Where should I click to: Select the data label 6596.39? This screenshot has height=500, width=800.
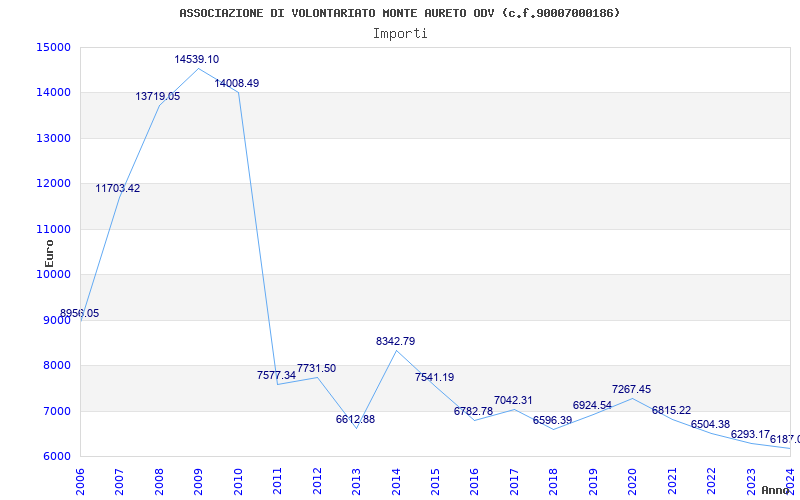[x=553, y=420]
